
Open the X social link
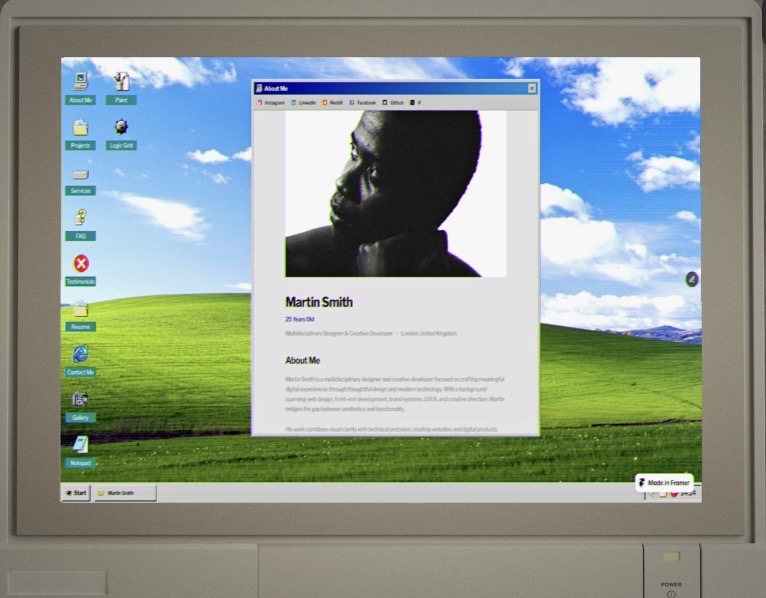(415, 103)
